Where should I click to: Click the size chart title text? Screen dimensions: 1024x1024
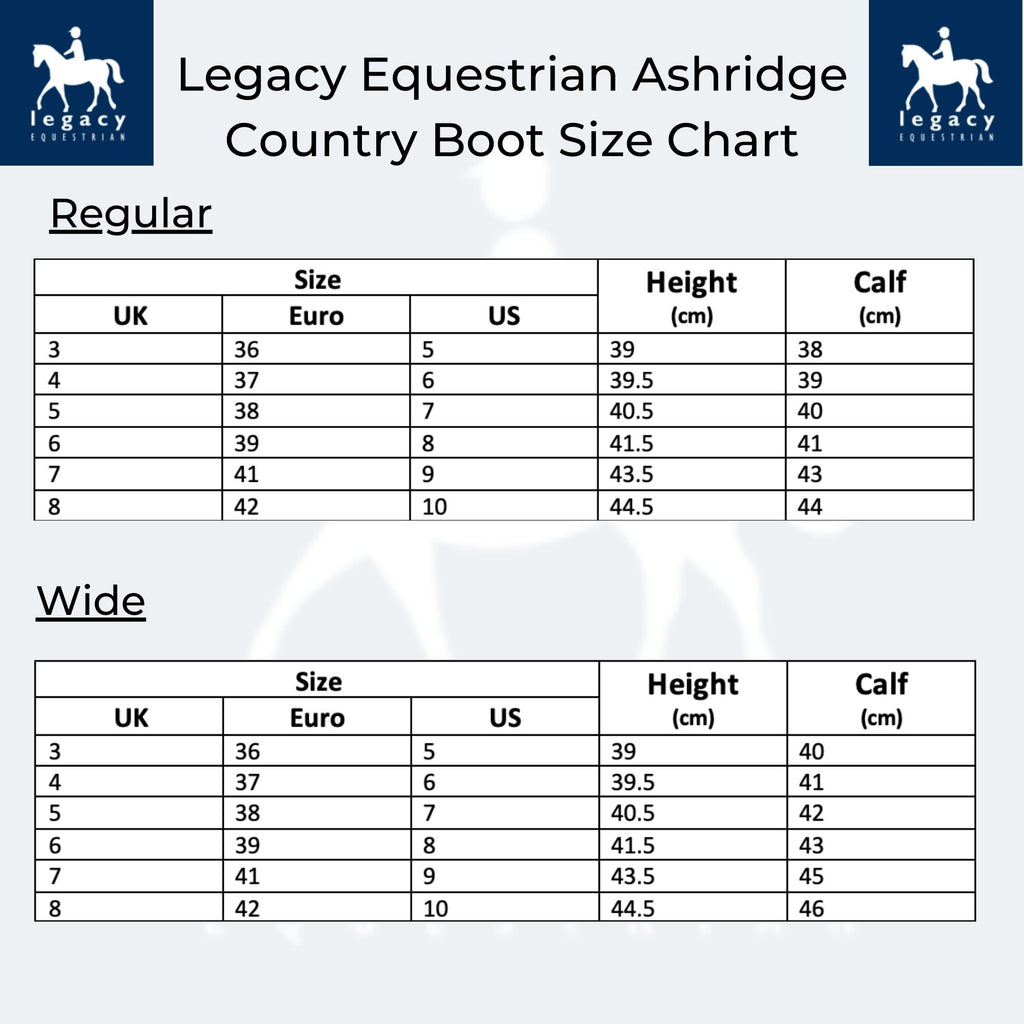[512, 108]
